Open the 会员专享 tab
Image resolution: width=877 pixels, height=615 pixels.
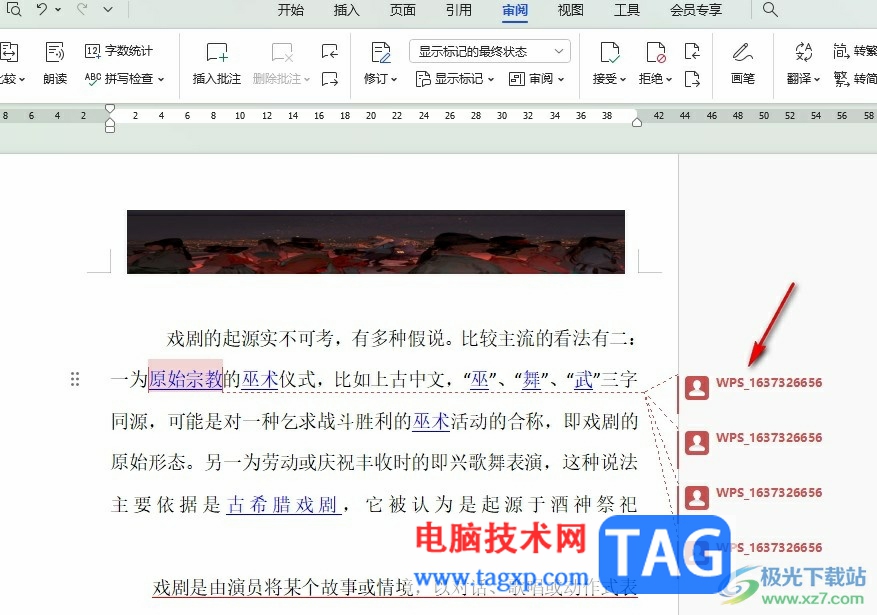click(x=696, y=10)
